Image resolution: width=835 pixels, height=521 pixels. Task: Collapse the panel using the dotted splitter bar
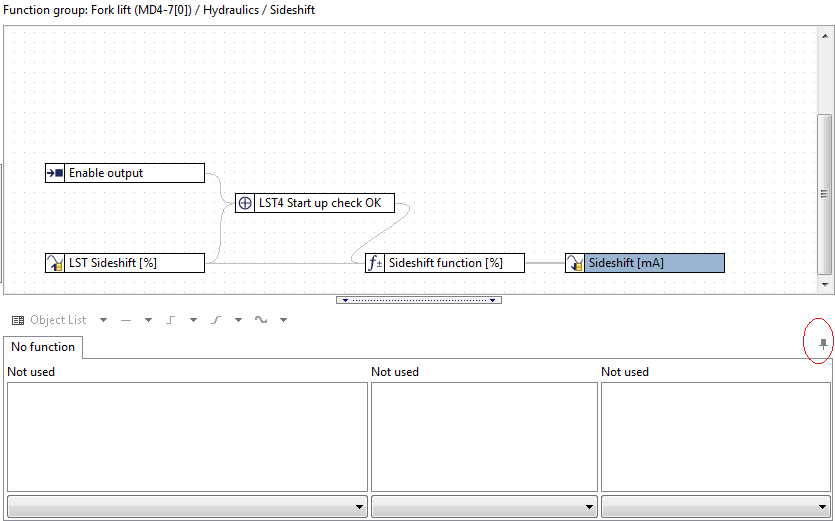click(x=419, y=300)
